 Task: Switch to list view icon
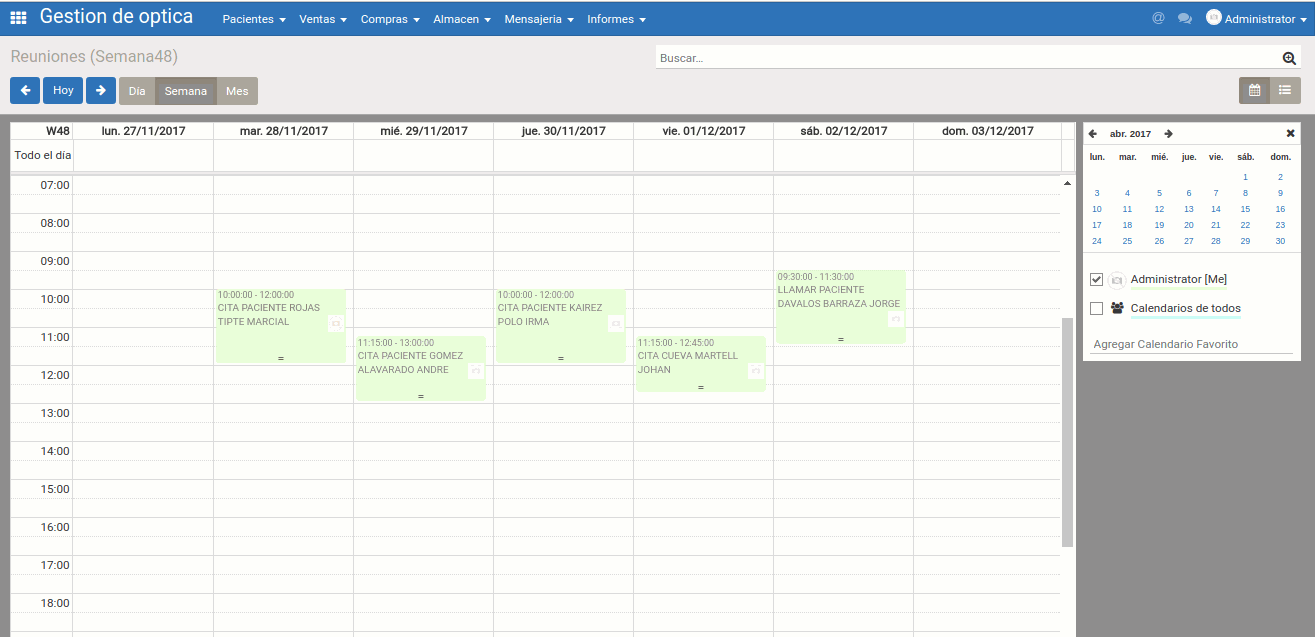[x=1285, y=91]
